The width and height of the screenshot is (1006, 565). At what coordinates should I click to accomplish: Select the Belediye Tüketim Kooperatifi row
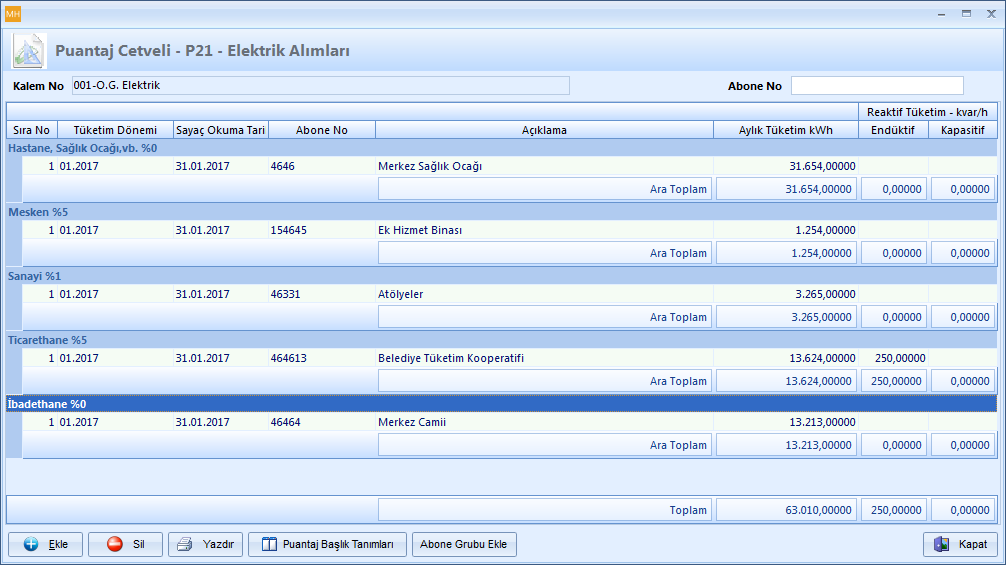451,358
